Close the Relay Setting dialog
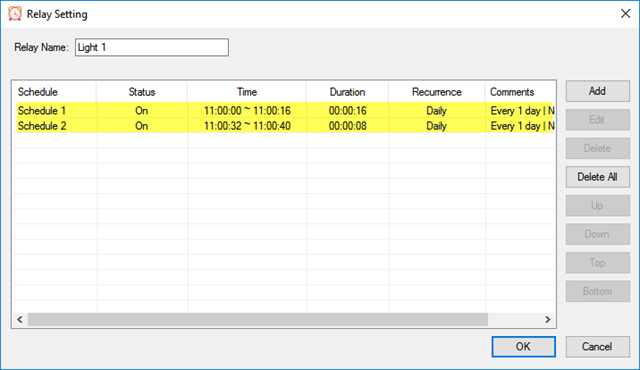640x370 pixels. click(x=625, y=13)
